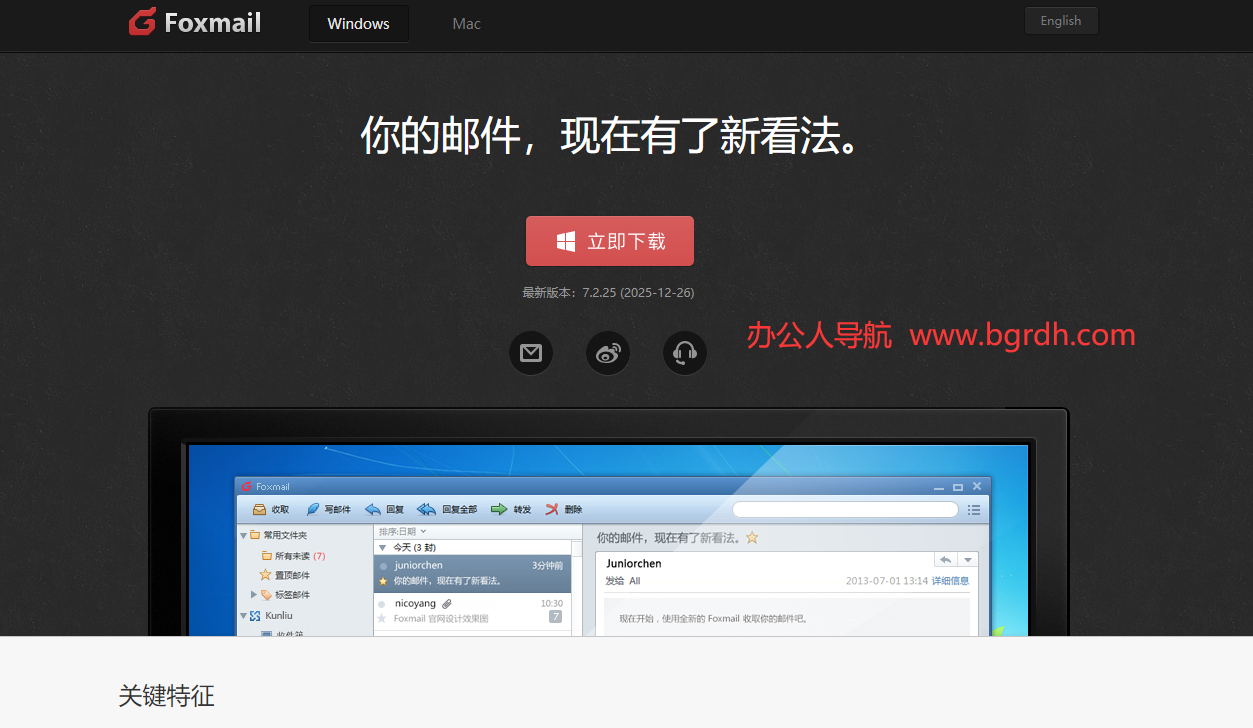
Task: Click the Foxmail logo in header
Action: pos(195,22)
